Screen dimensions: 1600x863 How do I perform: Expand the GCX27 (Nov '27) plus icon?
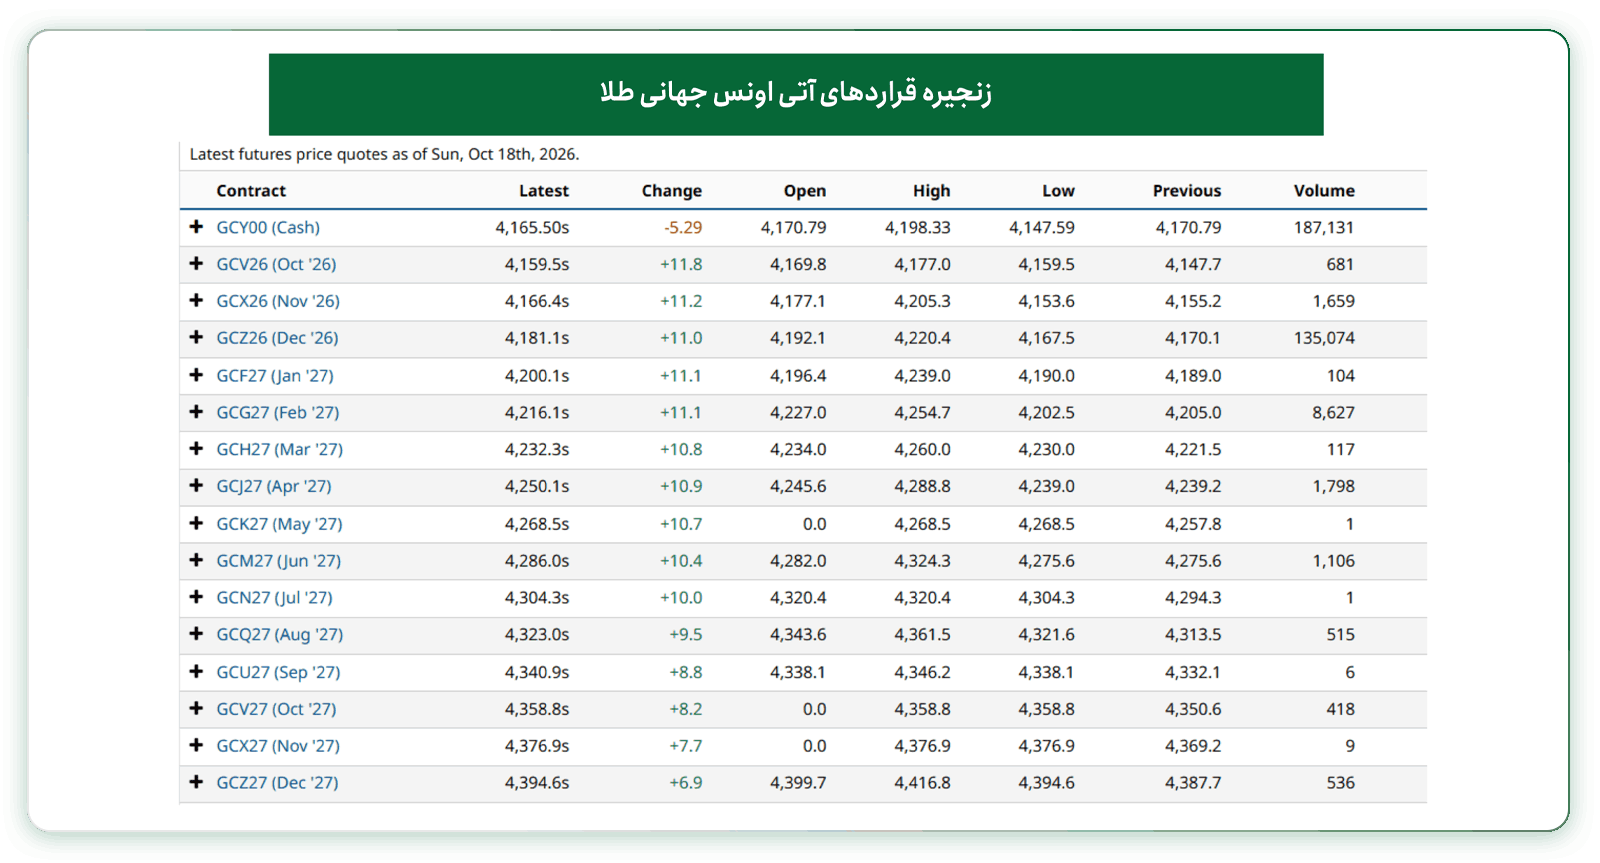click(196, 746)
